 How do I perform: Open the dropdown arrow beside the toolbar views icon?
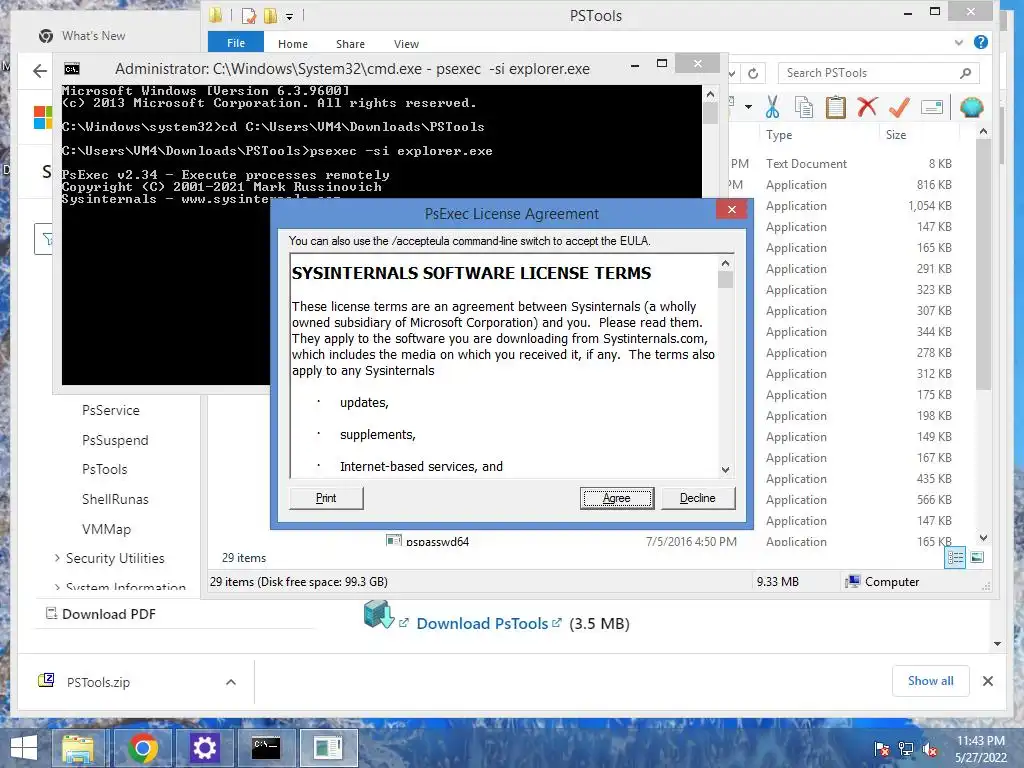pos(748,106)
